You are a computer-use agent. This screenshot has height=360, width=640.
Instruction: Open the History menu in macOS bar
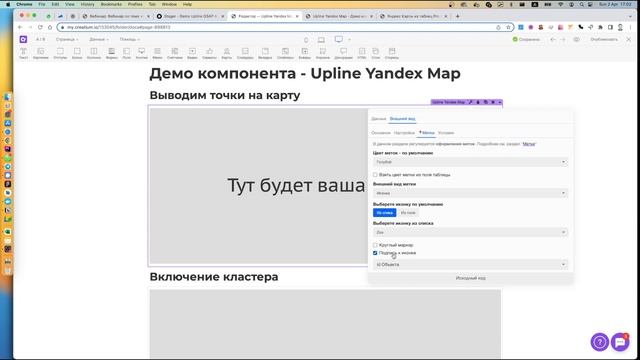tap(87, 4)
